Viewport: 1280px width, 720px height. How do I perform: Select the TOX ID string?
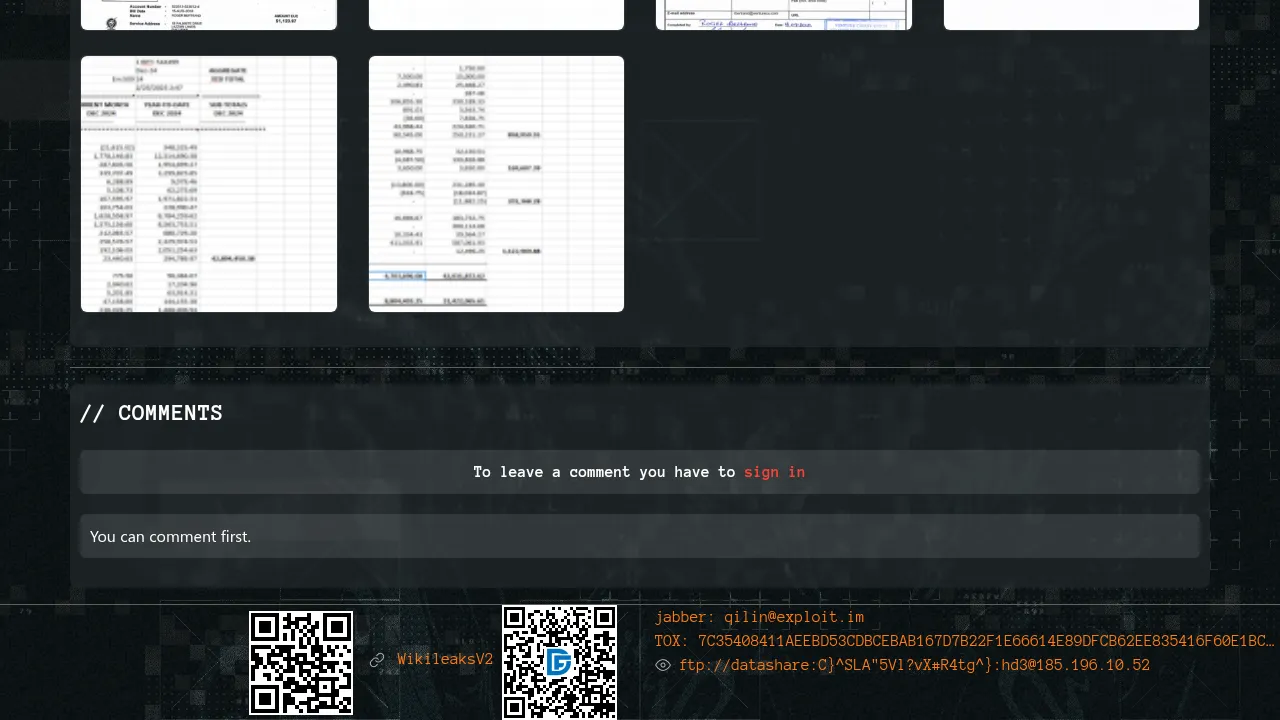click(x=964, y=641)
